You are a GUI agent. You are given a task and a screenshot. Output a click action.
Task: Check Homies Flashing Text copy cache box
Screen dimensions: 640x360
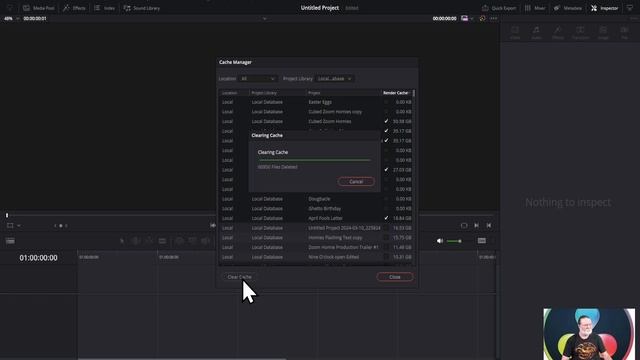tap(386, 238)
